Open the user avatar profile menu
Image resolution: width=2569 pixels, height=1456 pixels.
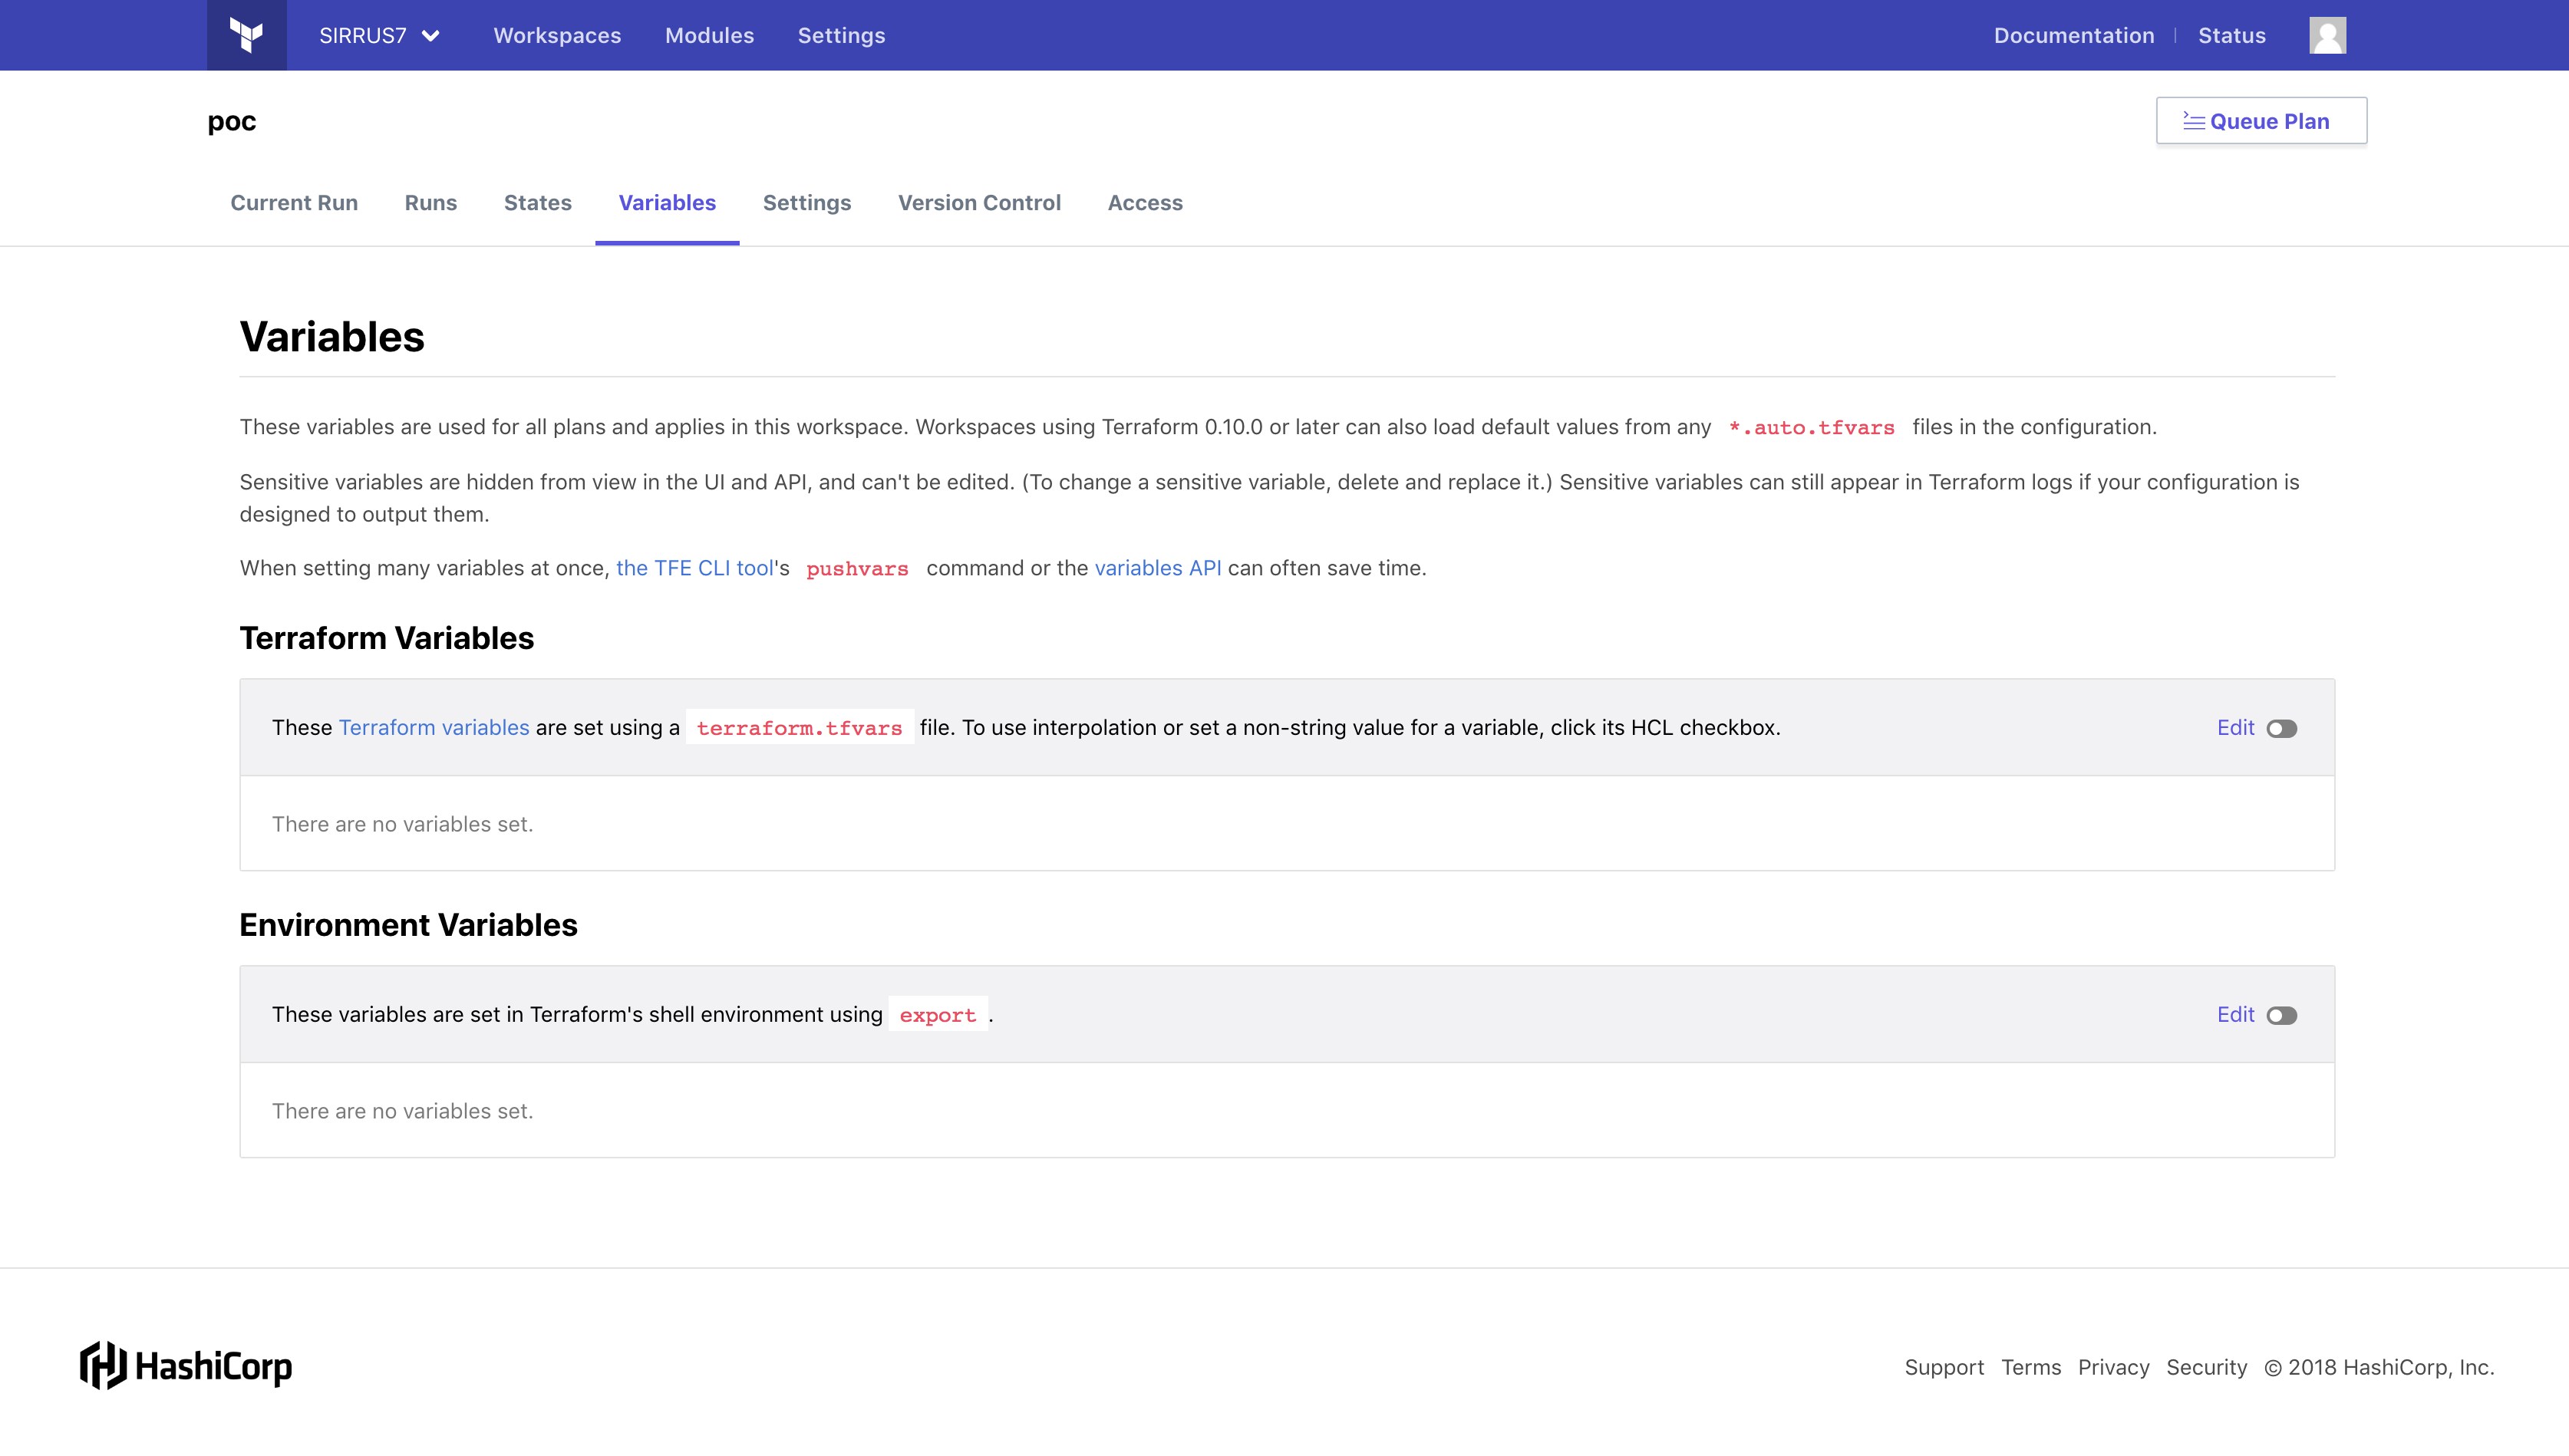click(2327, 35)
